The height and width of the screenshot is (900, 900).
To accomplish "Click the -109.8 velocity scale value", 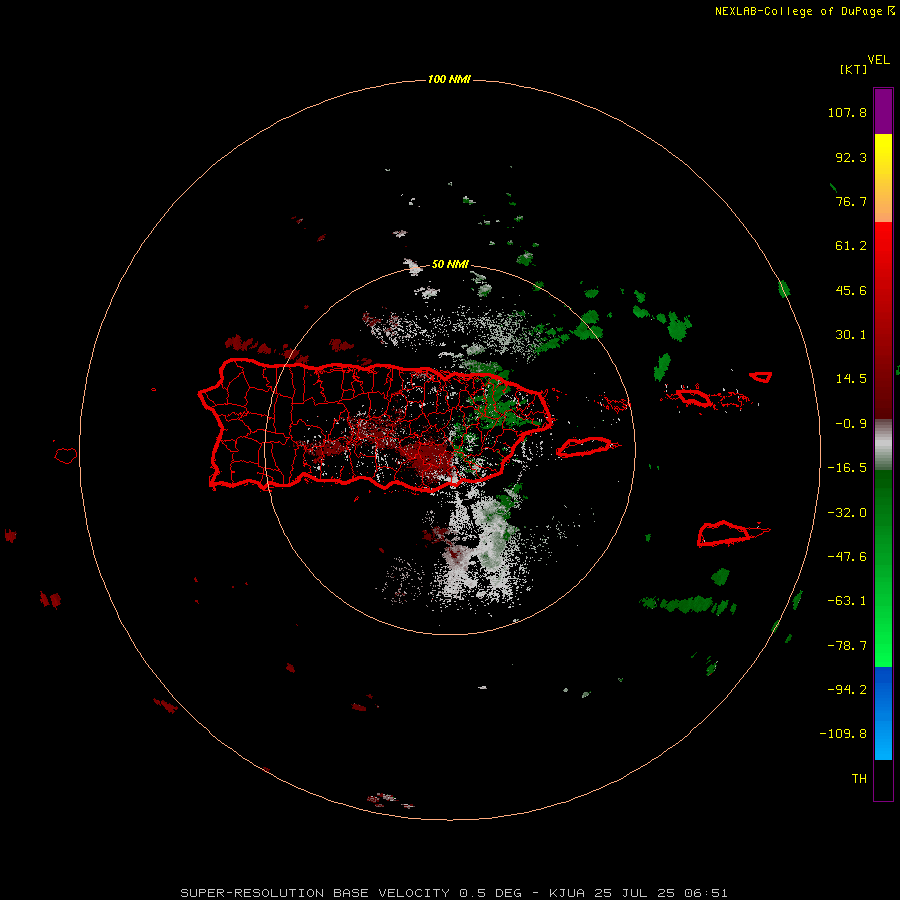I will pyautogui.click(x=843, y=734).
